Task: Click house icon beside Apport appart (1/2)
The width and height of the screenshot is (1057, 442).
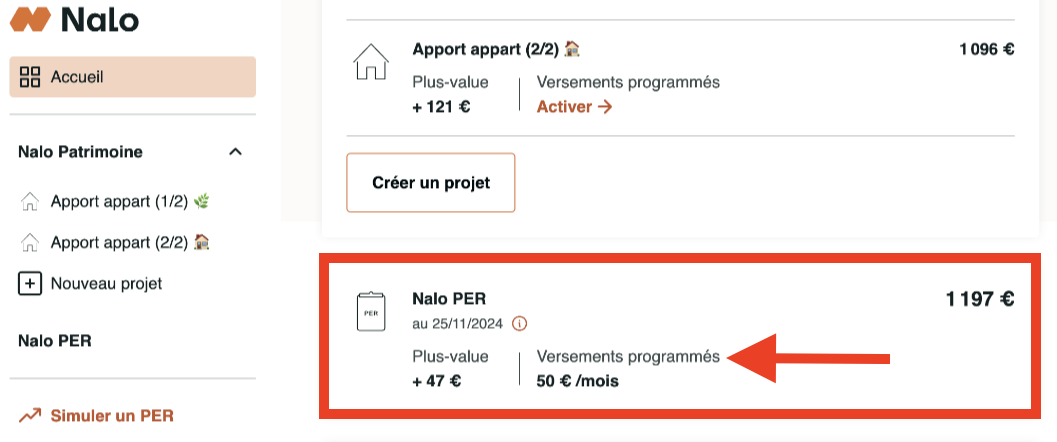Action: coord(30,202)
